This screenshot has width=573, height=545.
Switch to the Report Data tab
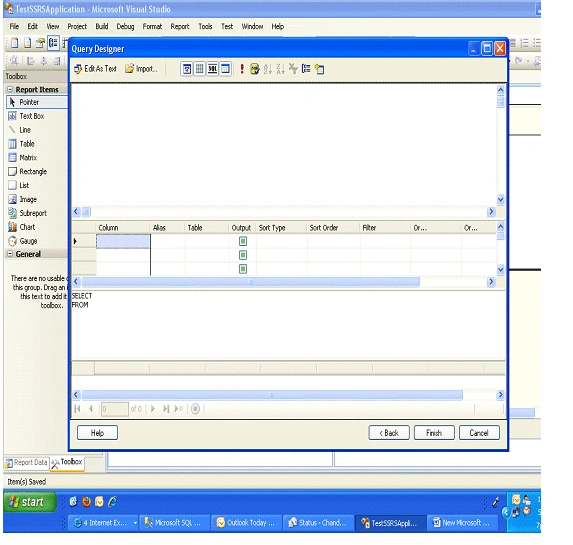coord(27,463)
